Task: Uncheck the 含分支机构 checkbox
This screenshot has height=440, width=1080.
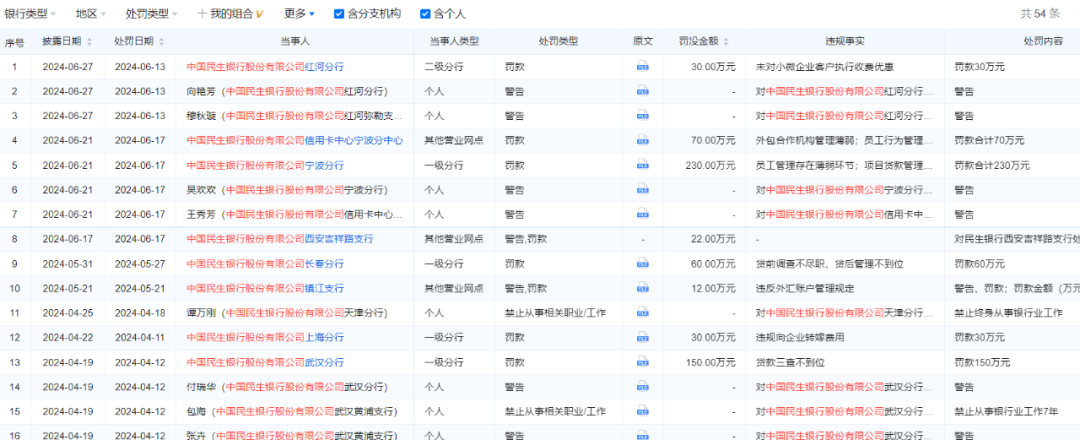Action: coord(339,14)
